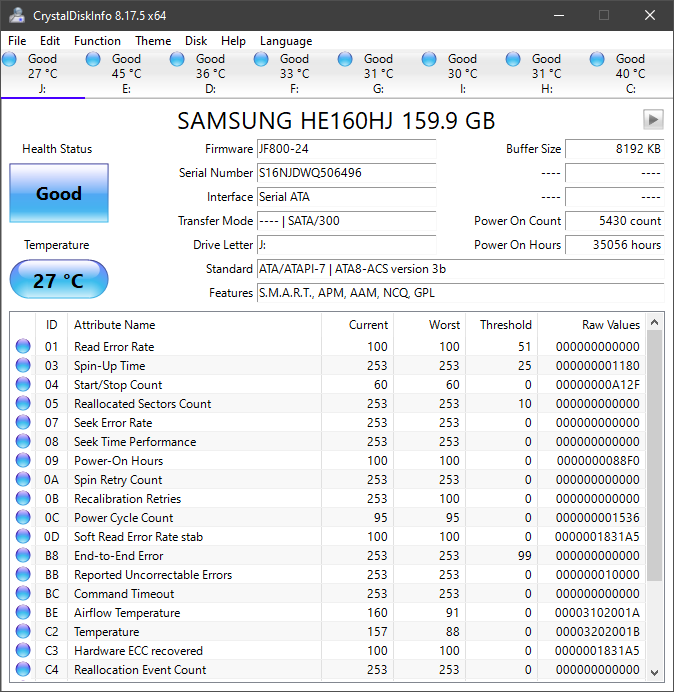Screen dimensions: 674x692
Task: Minimize the CrystalDiskInfo window
Action: coord(559,15)
